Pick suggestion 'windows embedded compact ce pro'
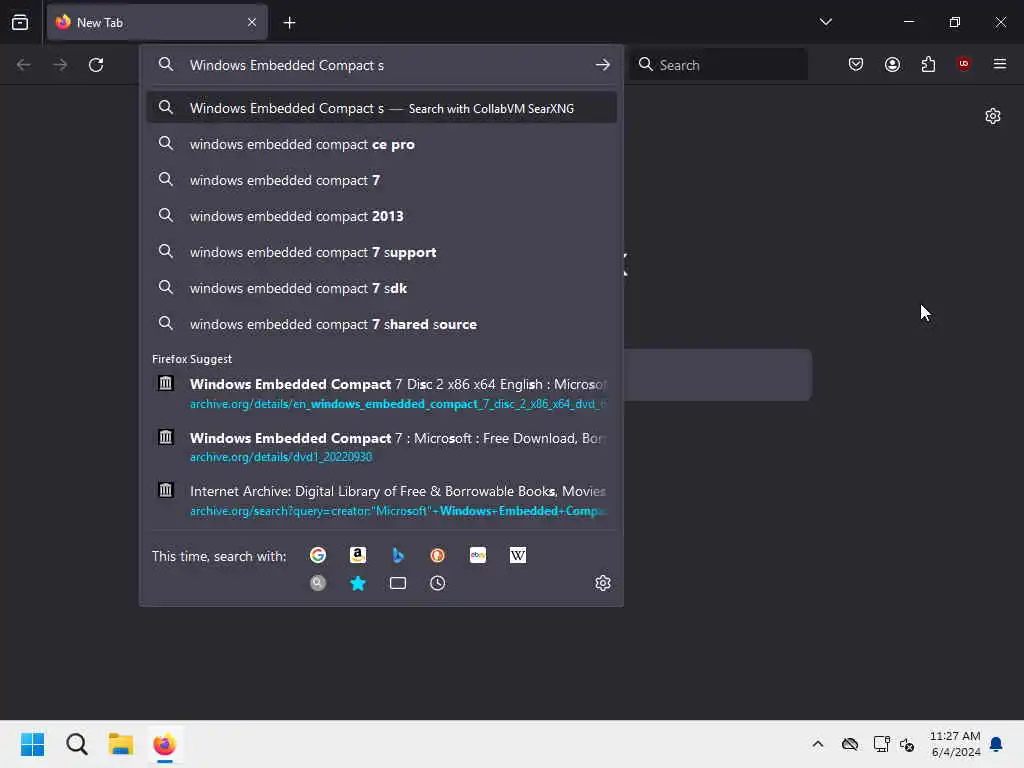The image size is (1024, 768). point(382,144)
